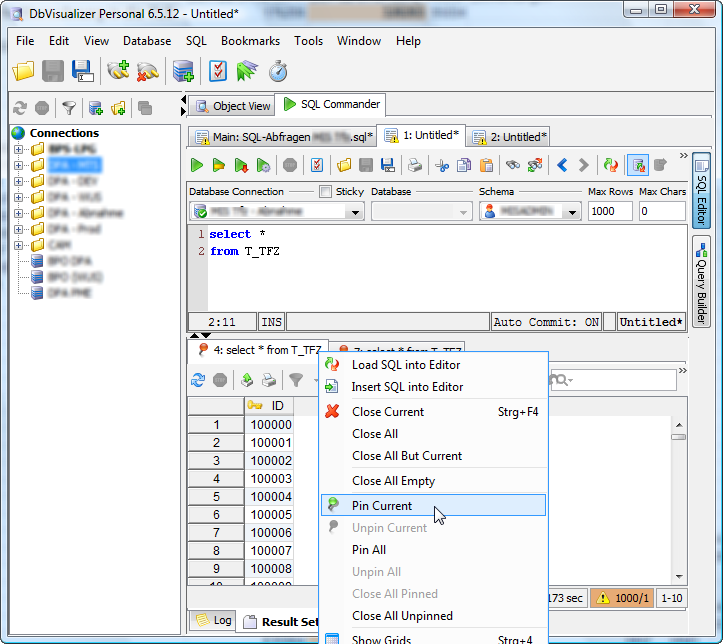Screen dimensions: 723x644
Task: Click the filter funnel icon in Connections toolbar
Action: tap(69, 108)
